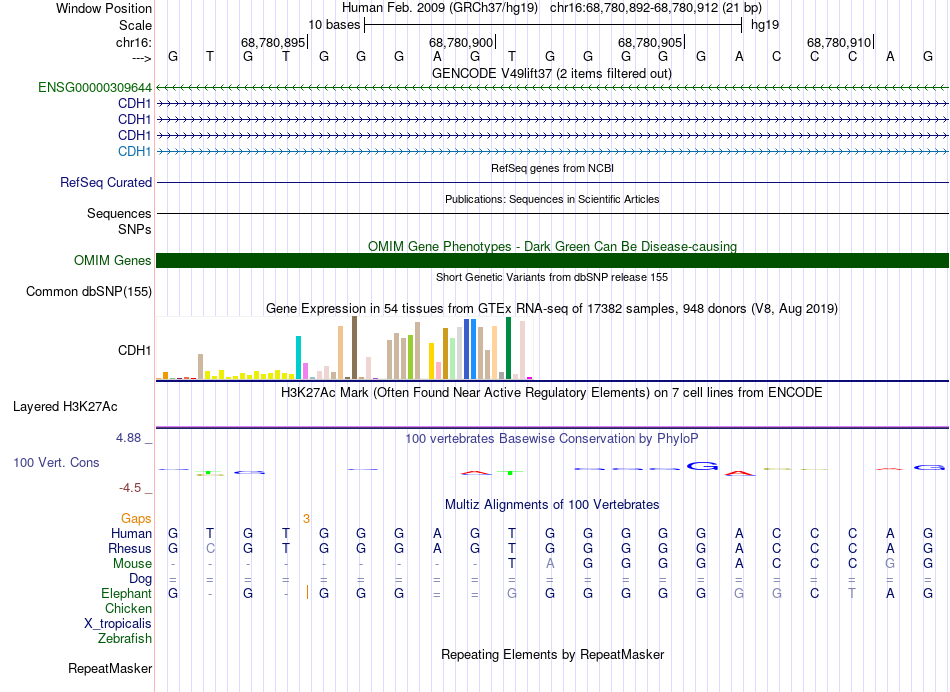The height and width of the screenshot is (692, 950).
Task: Click the 10 bases scale bar
Action: tap(552, 24)
